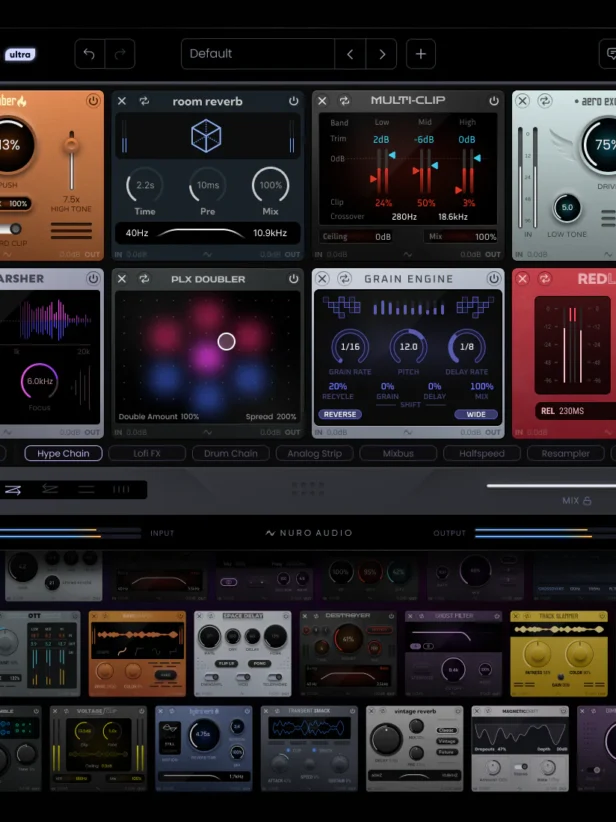Click the swap icon on PLX DOUBLER

click(144, 279)
